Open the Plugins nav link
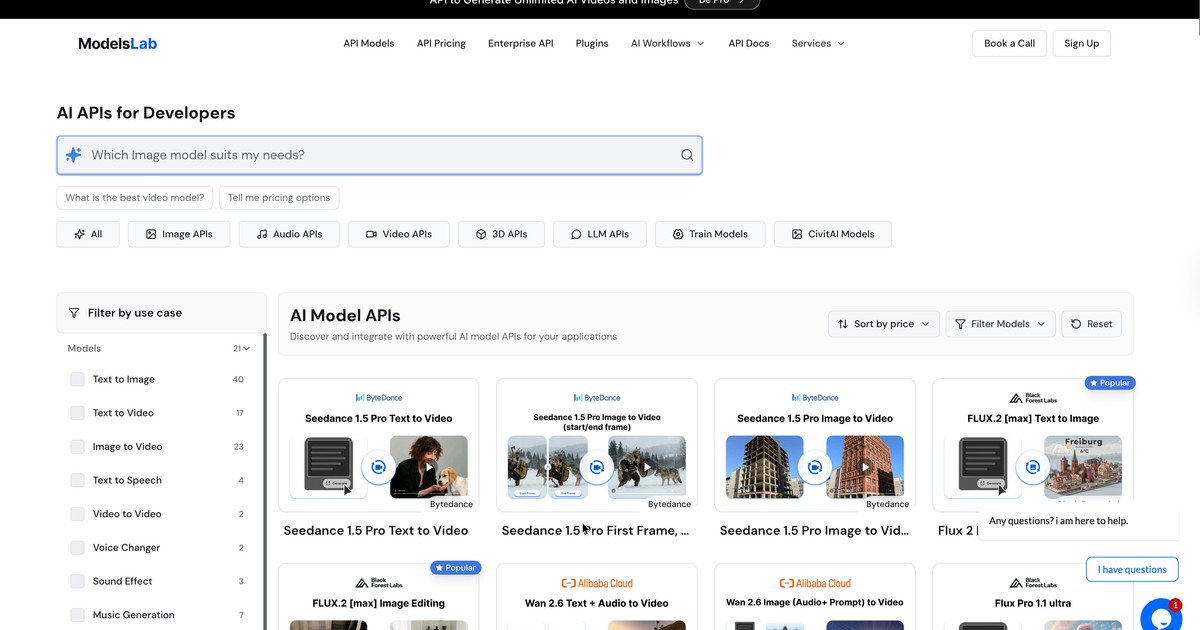The width and height of the screenshot is (1200, 630). [592, 43]
